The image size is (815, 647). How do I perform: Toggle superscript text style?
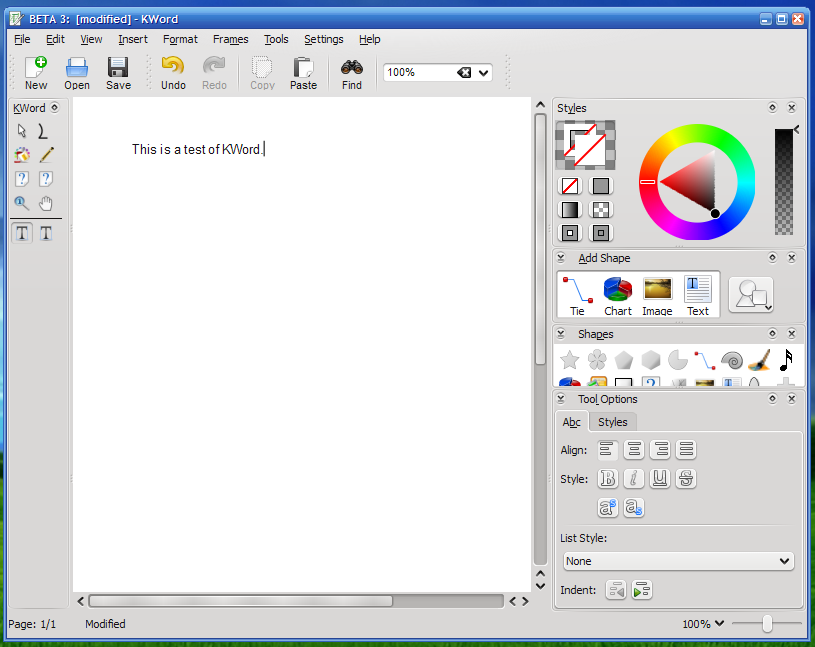608,507
